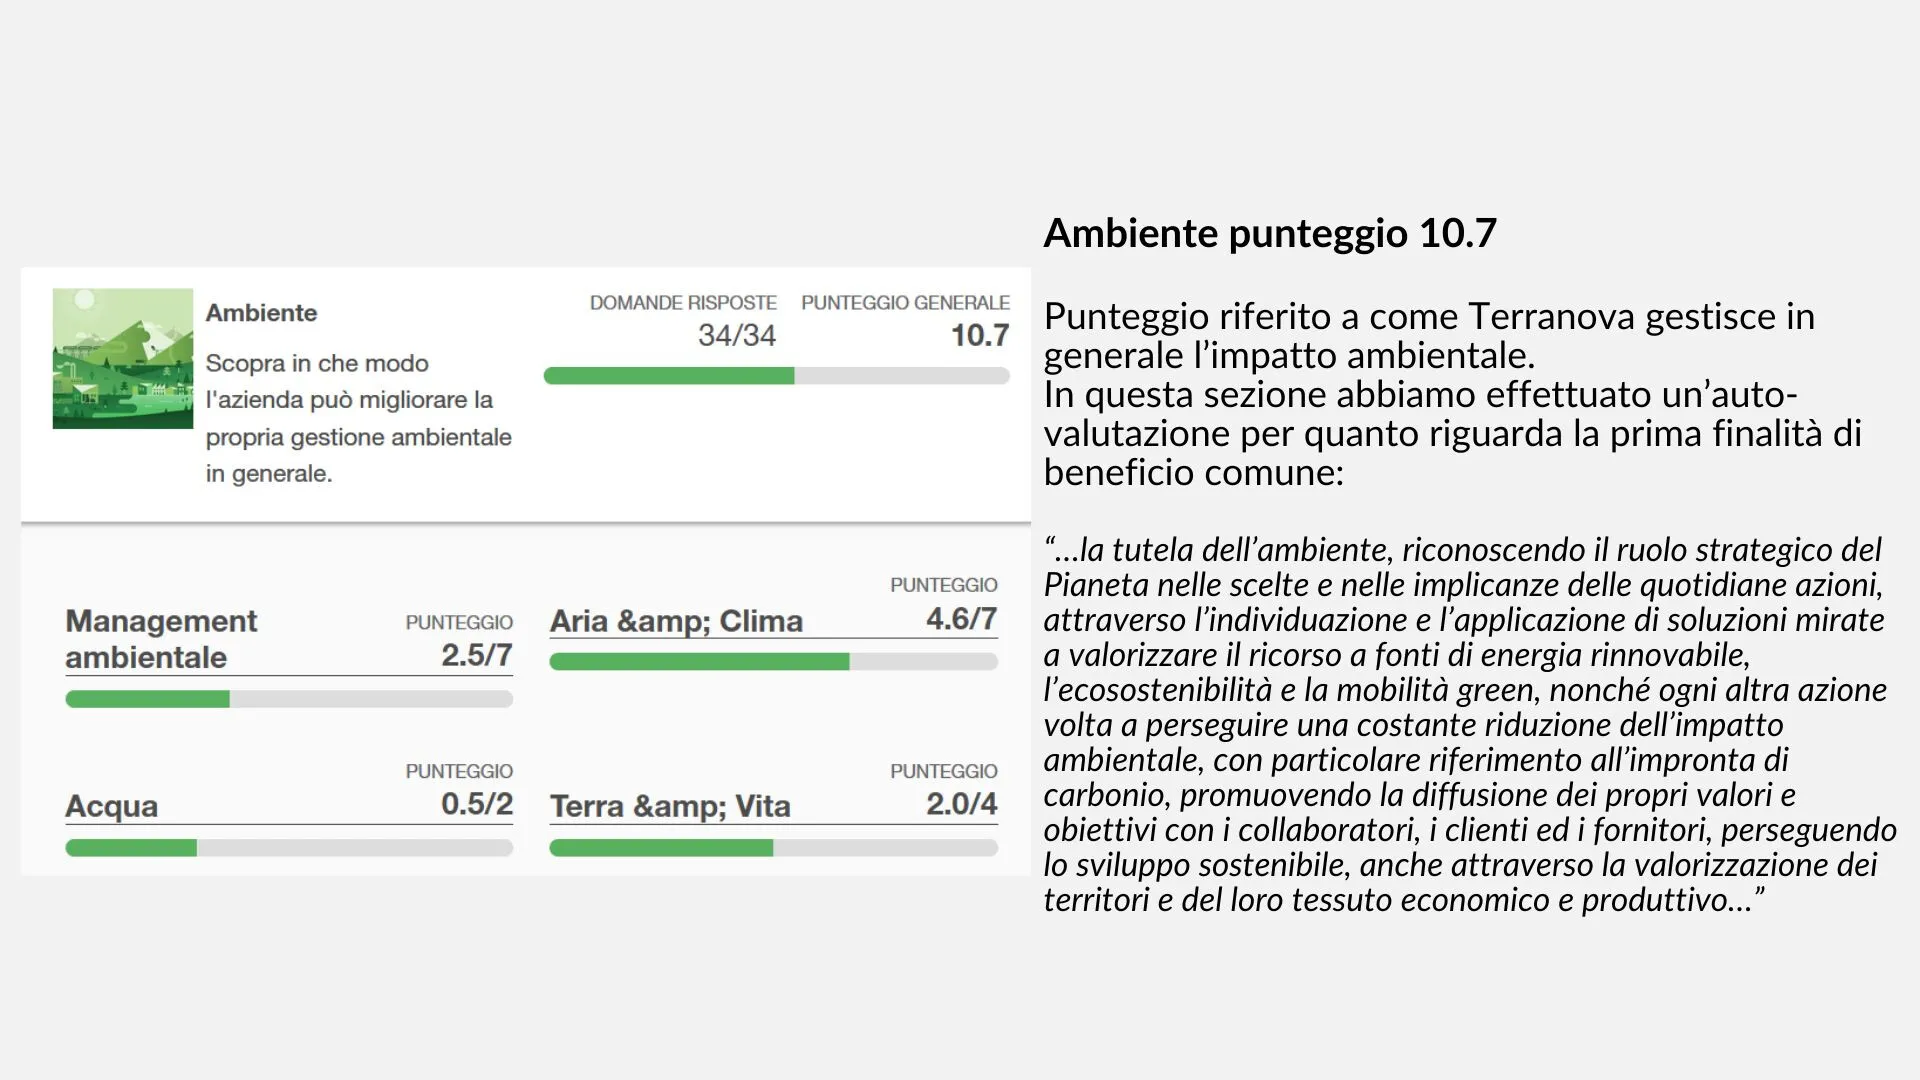
Task: Click the general score value 10.7
Action: pyautogui.click(x=979, y=336)
